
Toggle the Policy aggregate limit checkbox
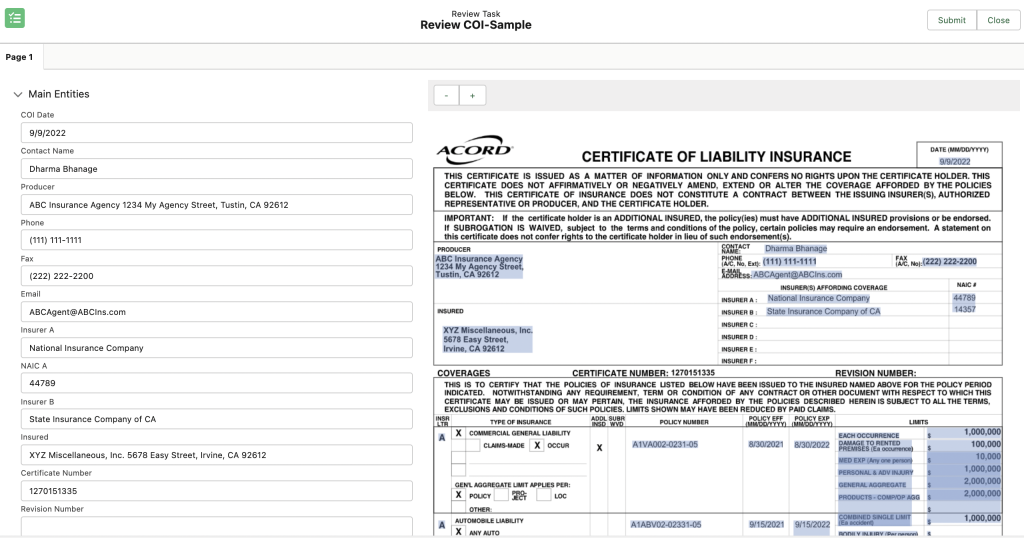click(458, 496)
